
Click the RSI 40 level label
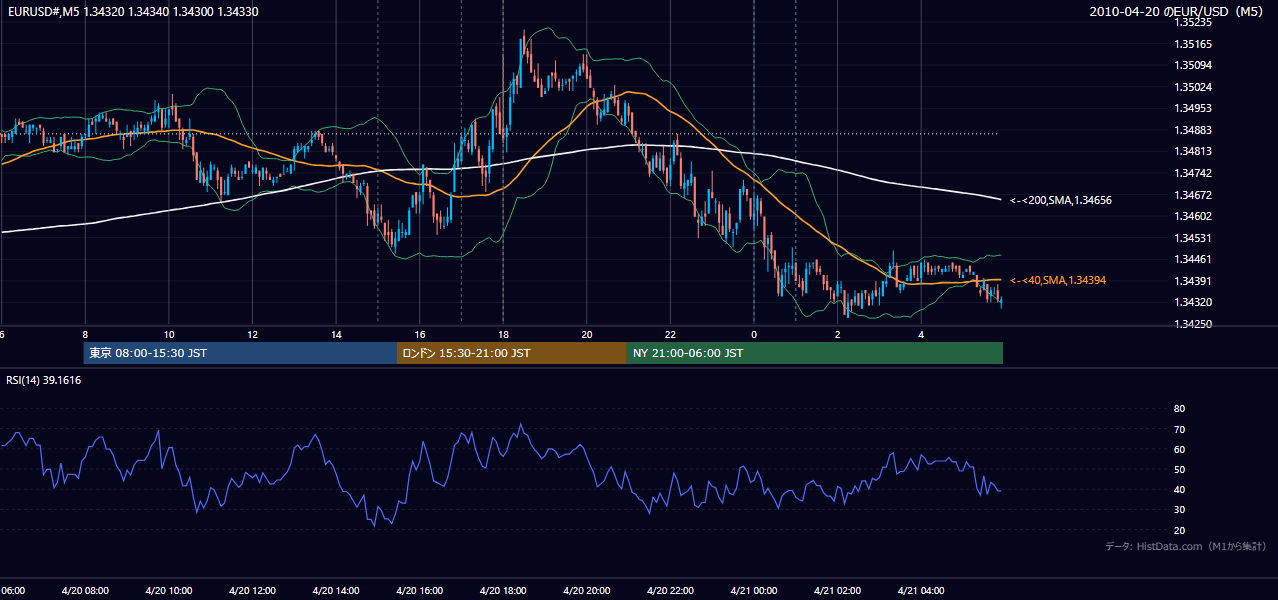1179,489
